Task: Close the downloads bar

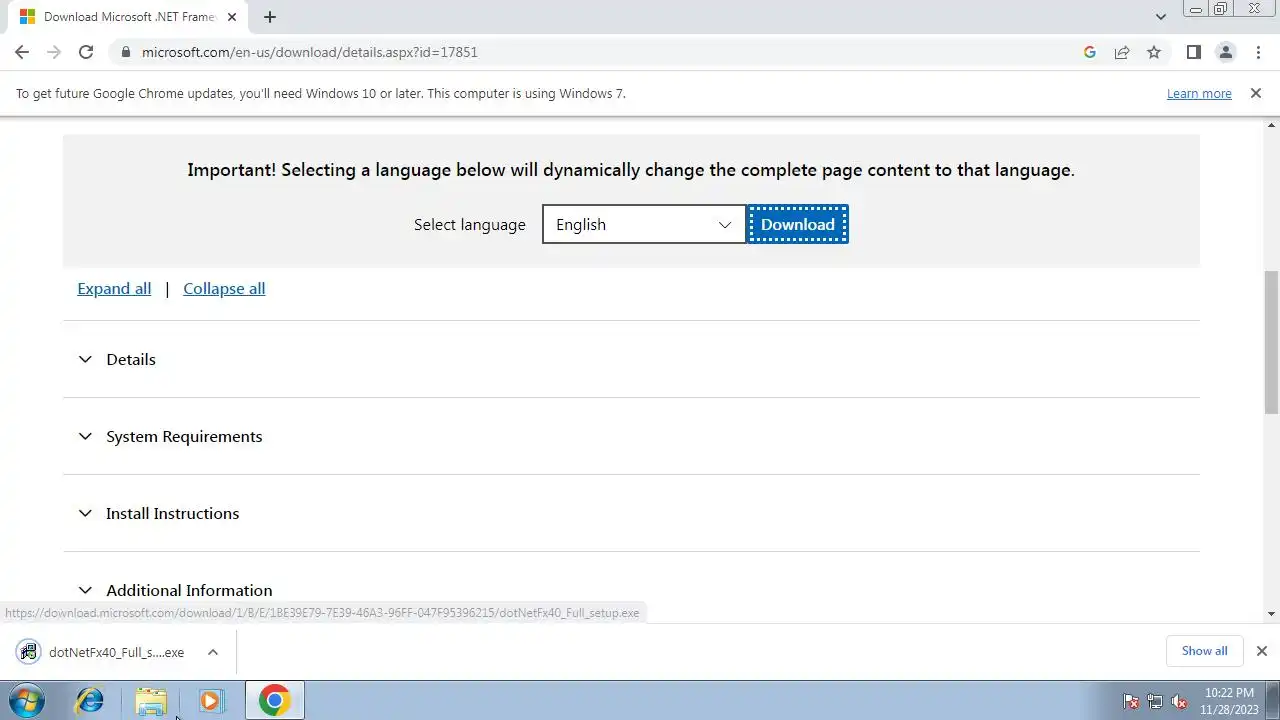Action: tap(1261, 651)
